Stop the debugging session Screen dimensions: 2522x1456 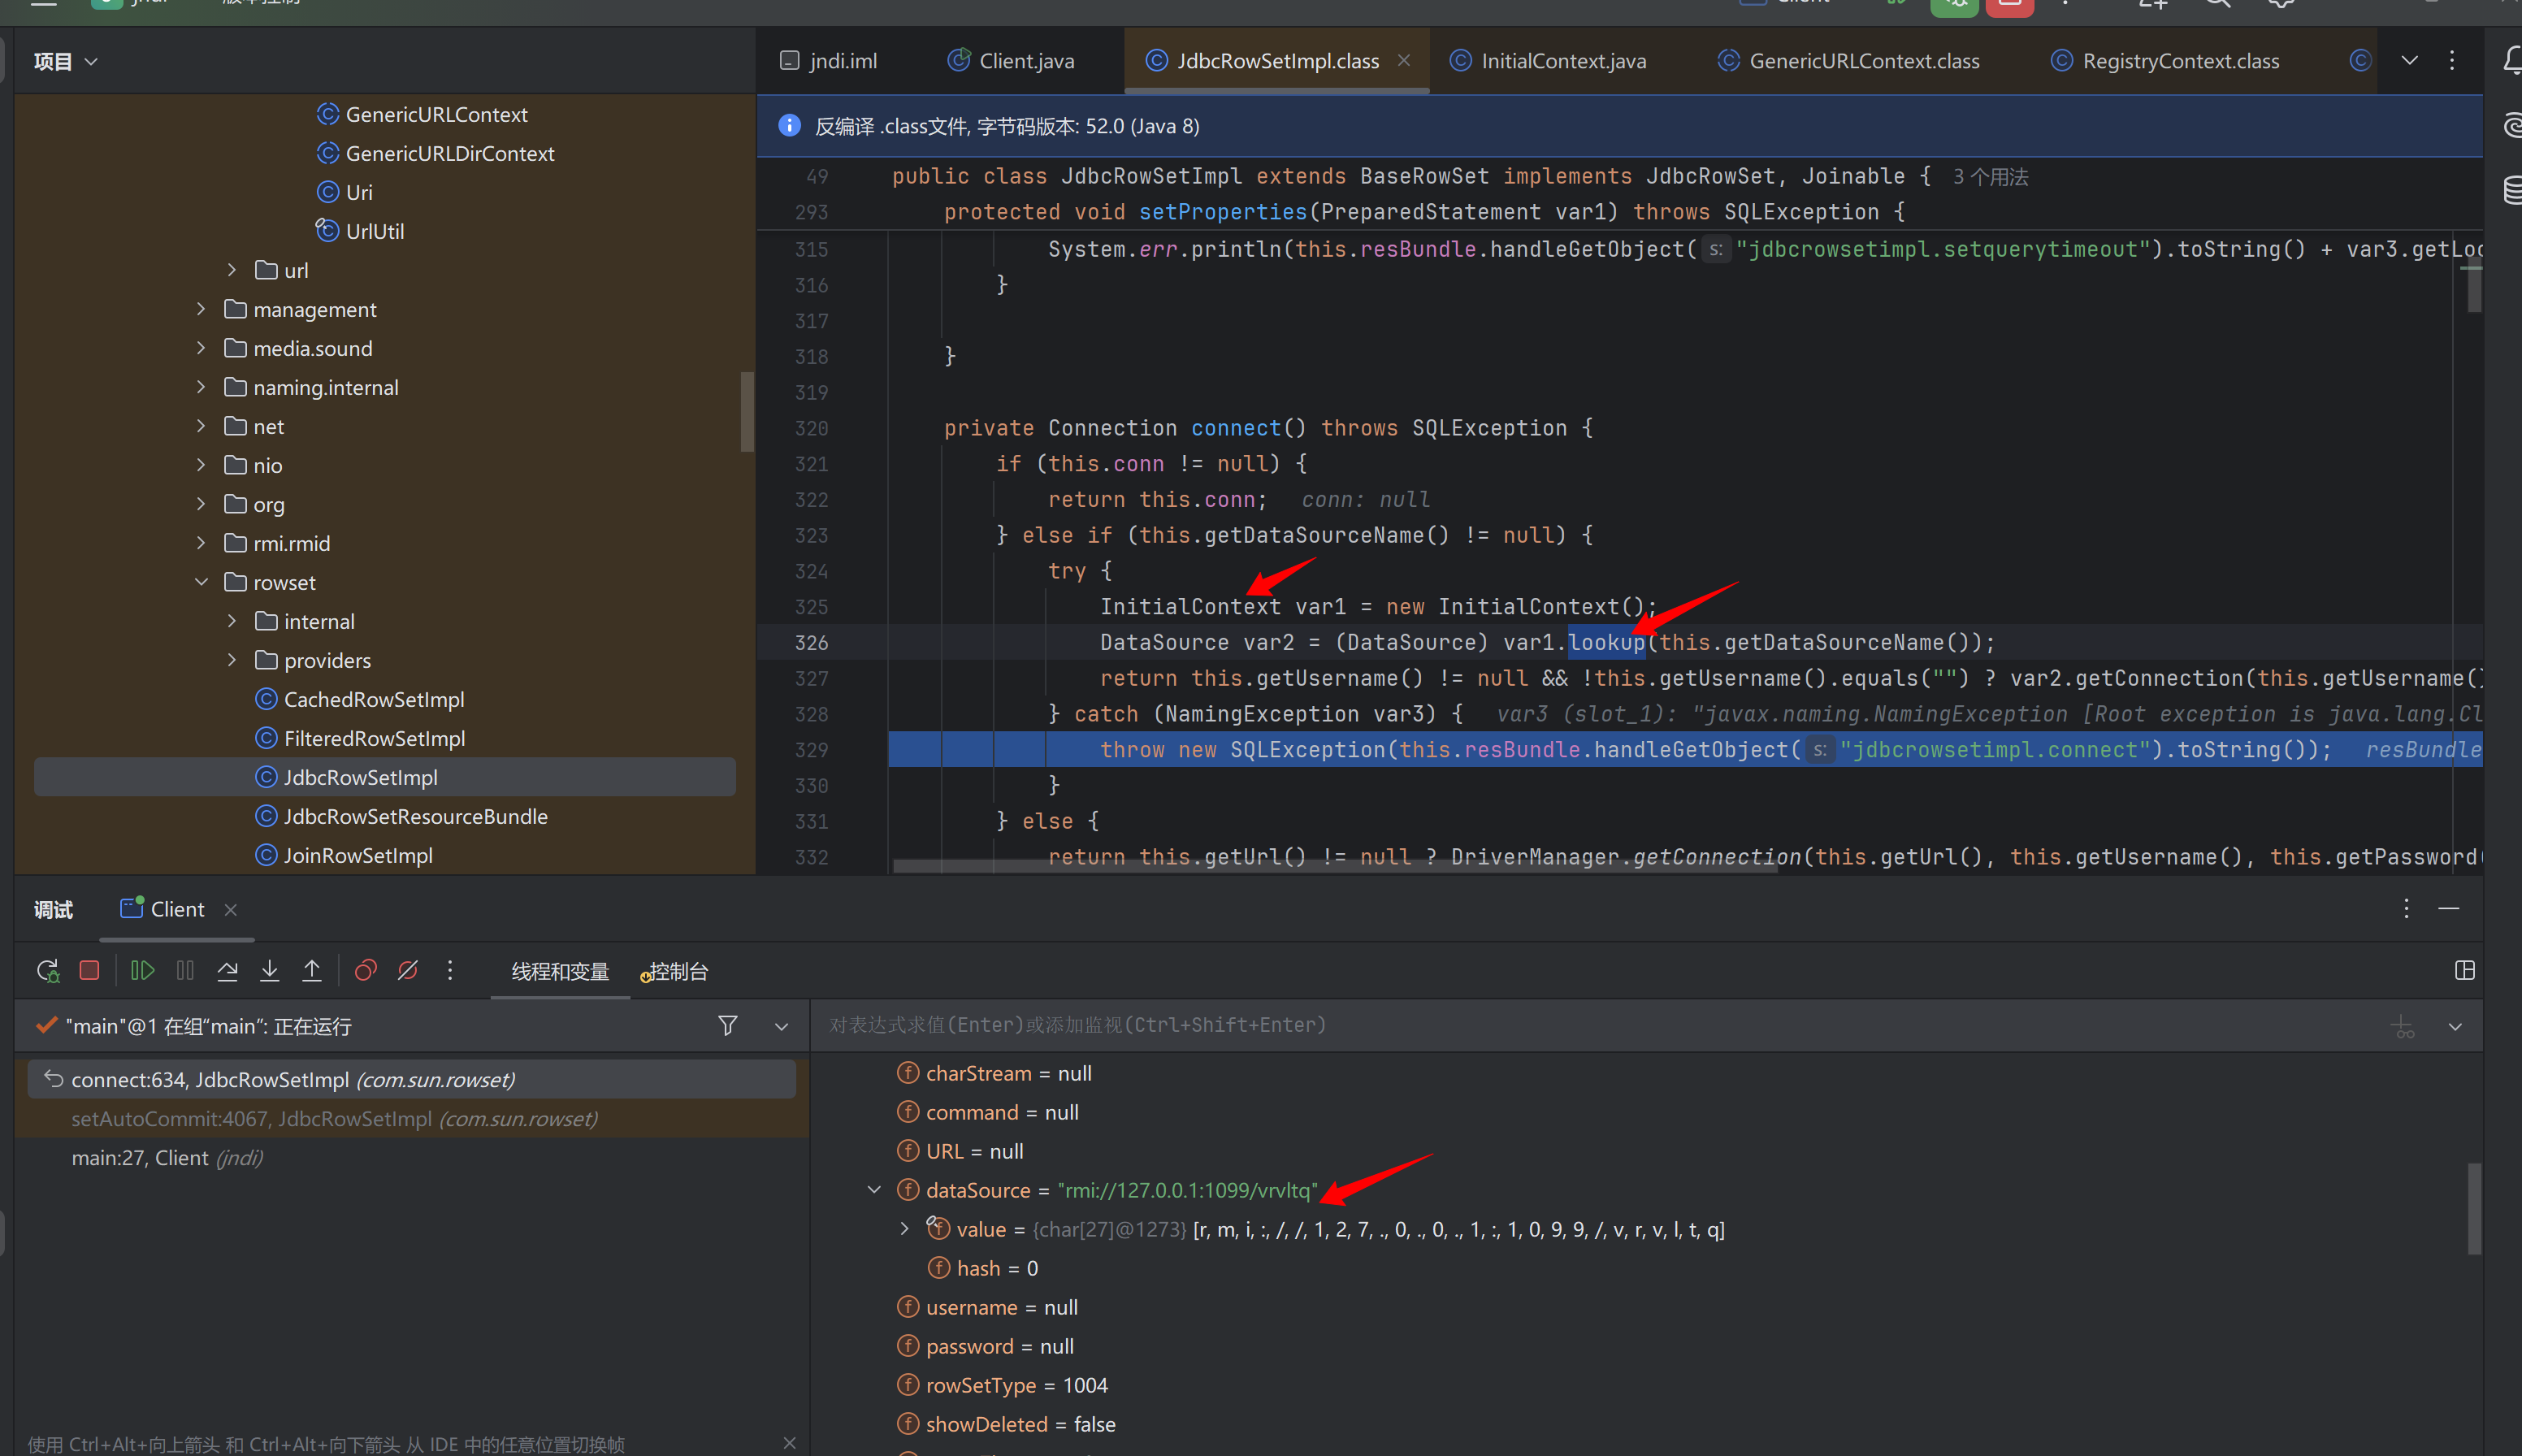click(x=89, y=970)
